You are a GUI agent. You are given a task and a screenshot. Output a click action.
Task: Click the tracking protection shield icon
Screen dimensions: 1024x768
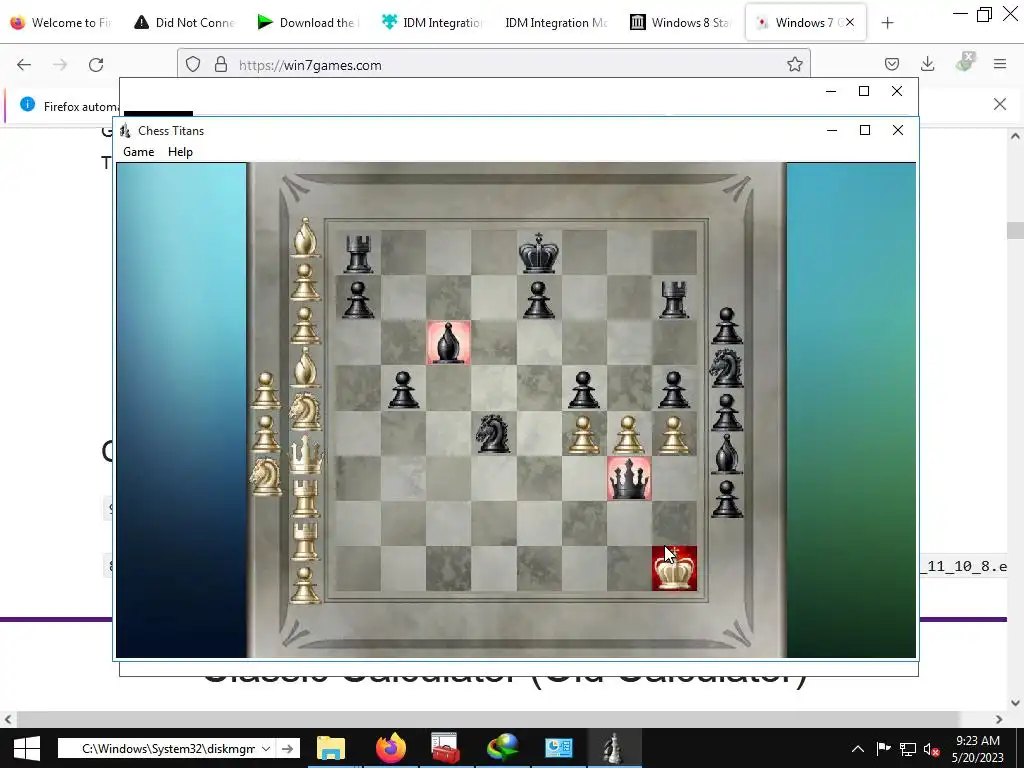pos(193,65)
